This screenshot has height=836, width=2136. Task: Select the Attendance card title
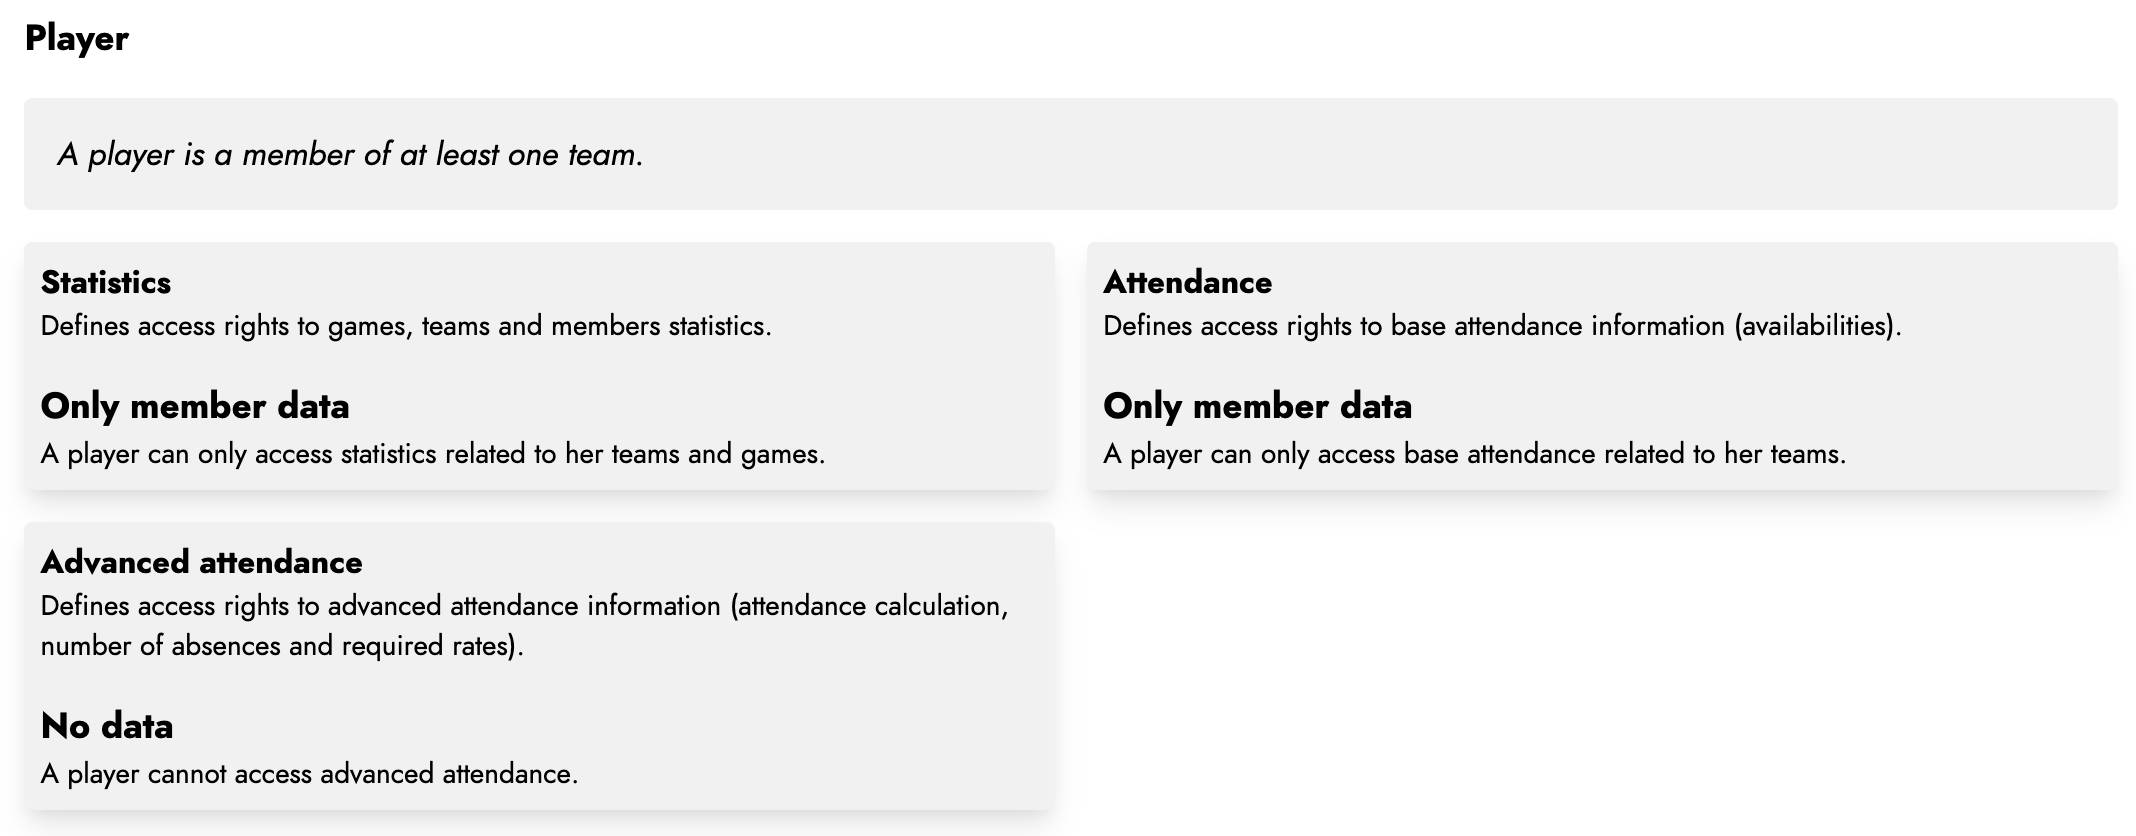click(x=1187, y=282)
